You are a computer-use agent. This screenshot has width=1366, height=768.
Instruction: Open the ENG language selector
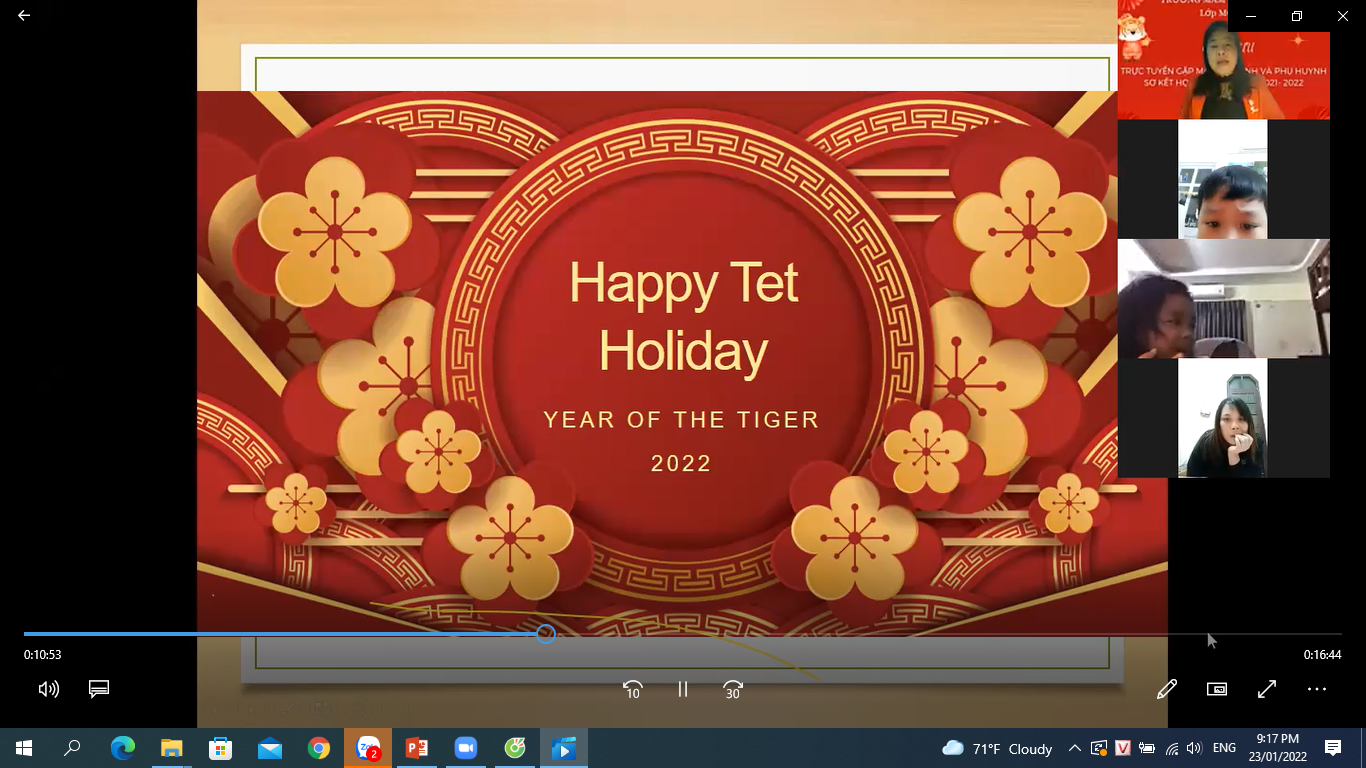pos(1224,748)
